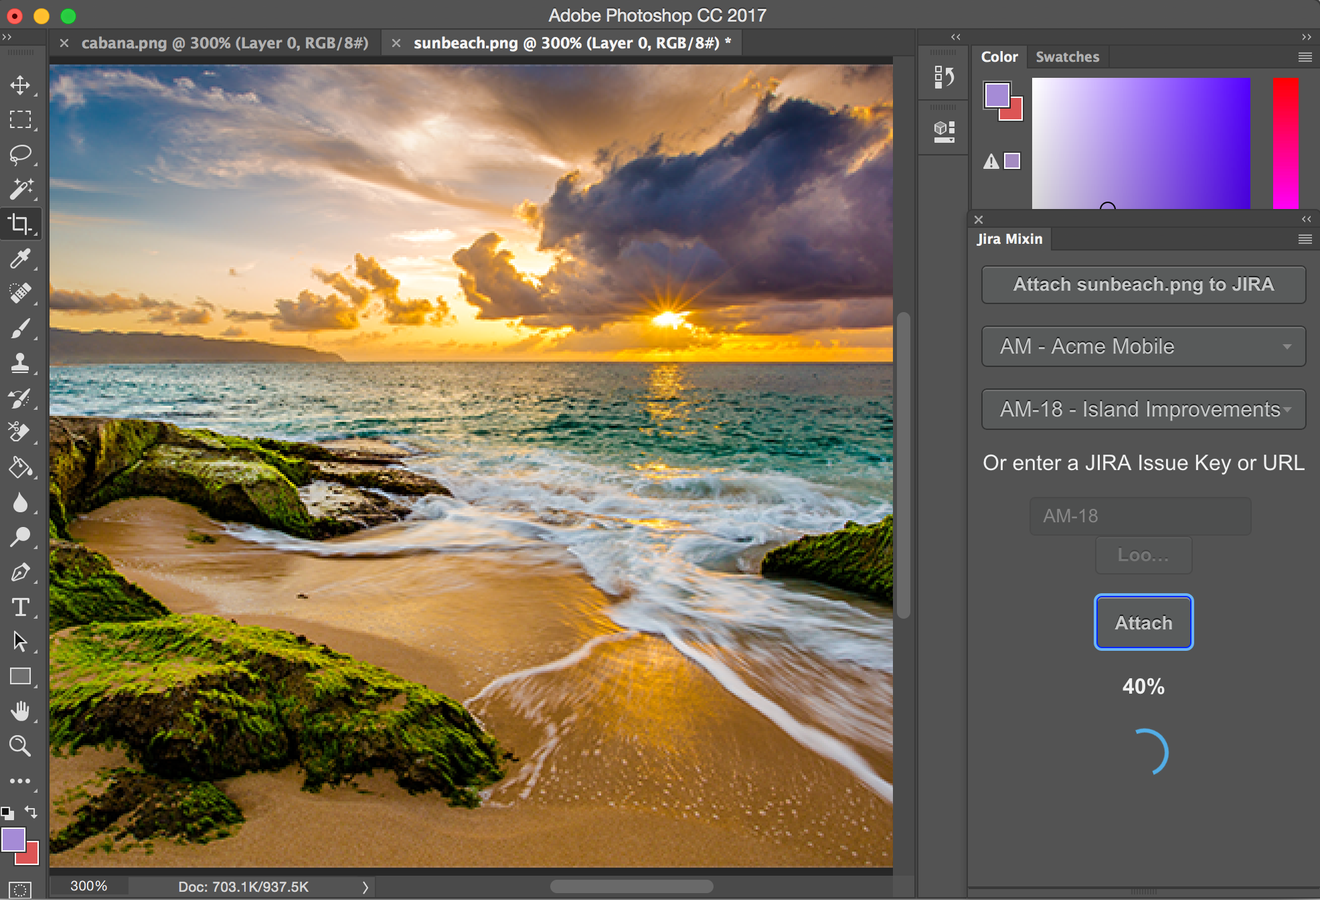Click the Loo... lookup button
Viewport: 1320px width, 900px height.
point(1143,555)
